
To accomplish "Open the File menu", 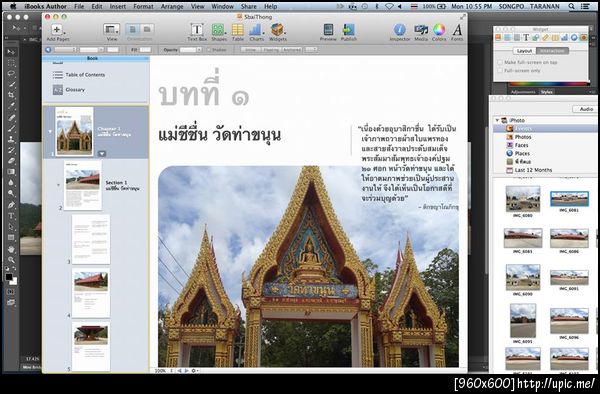I will 79,6.
